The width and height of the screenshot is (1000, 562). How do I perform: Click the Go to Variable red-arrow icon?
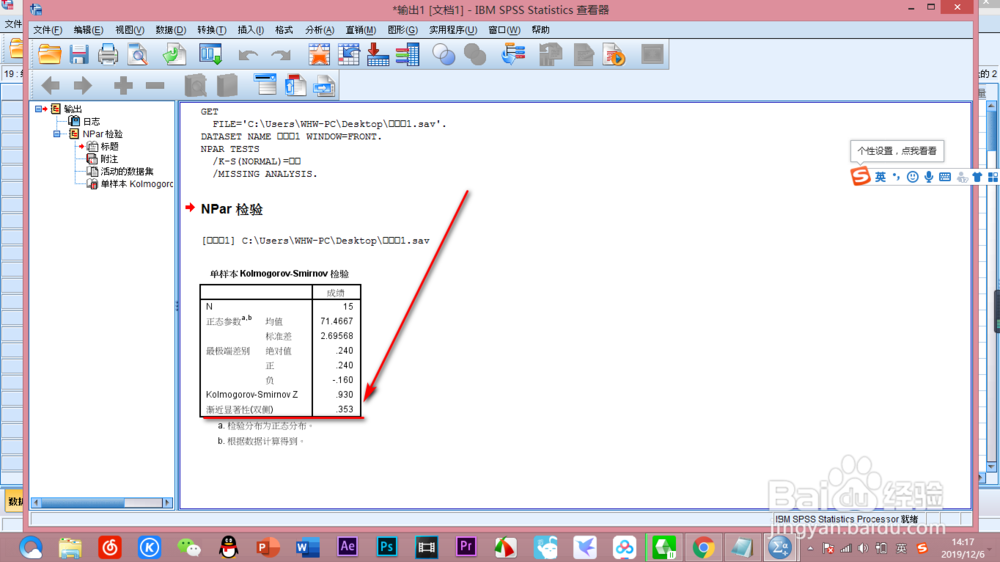(378, 54)
